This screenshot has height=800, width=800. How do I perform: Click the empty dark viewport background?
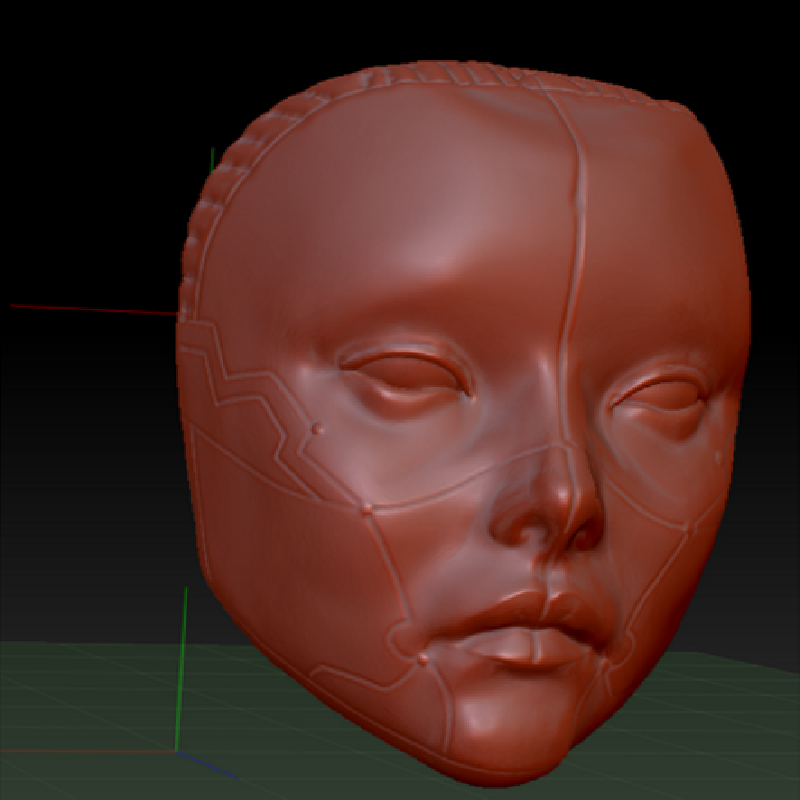pos(90,120)
